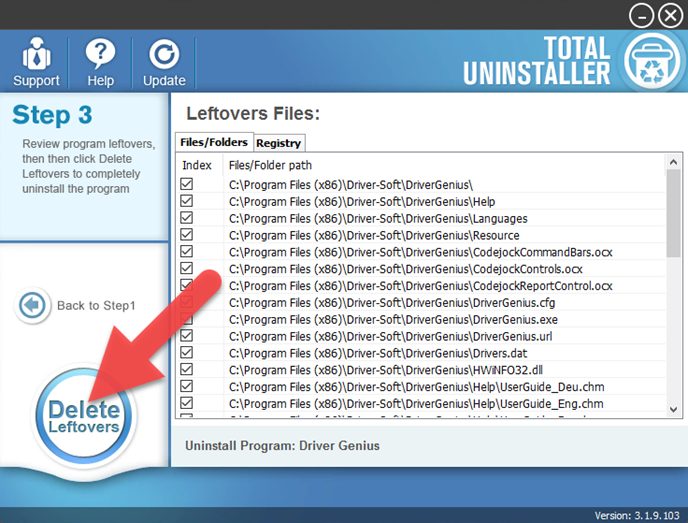Open the Support icon
This screenshot has height=523, width=688.
[x=36, y=54]
